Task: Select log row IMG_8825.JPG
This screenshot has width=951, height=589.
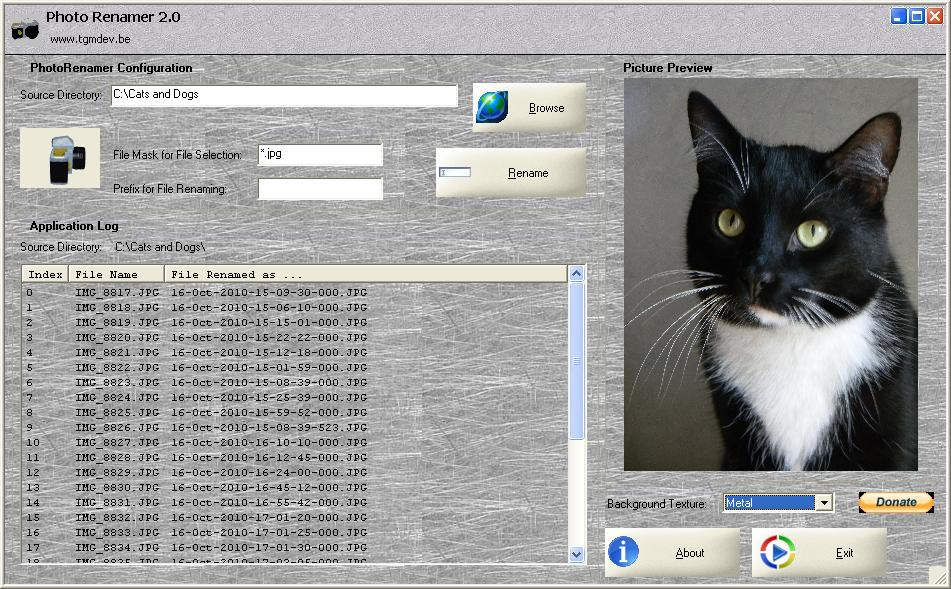Action: (295, 412)
